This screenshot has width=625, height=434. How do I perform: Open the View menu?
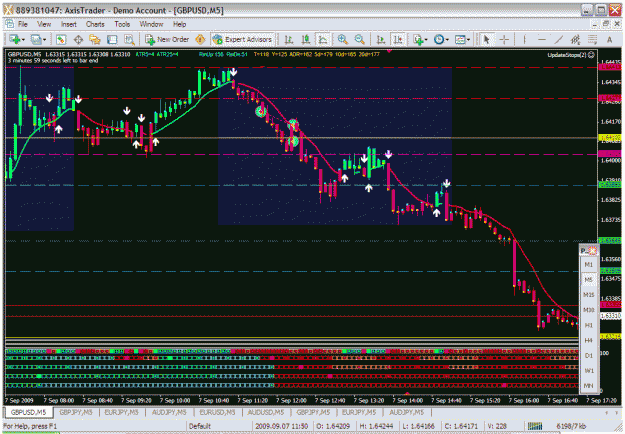tap(44, 24)
